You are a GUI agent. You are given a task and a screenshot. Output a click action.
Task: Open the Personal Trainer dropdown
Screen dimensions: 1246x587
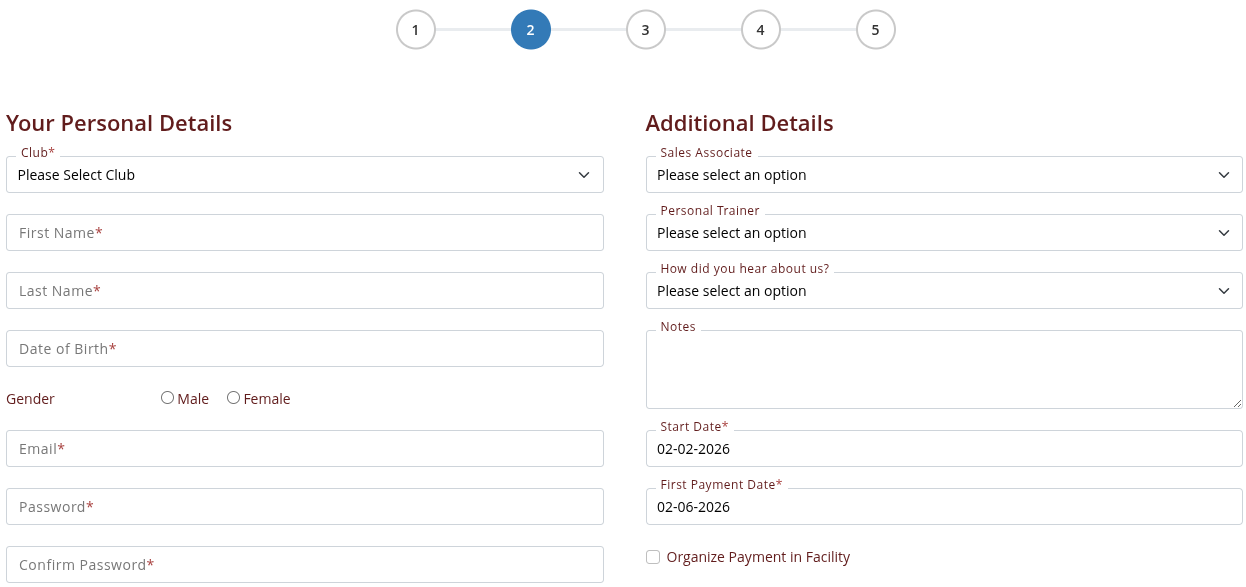tap(944, 233)
